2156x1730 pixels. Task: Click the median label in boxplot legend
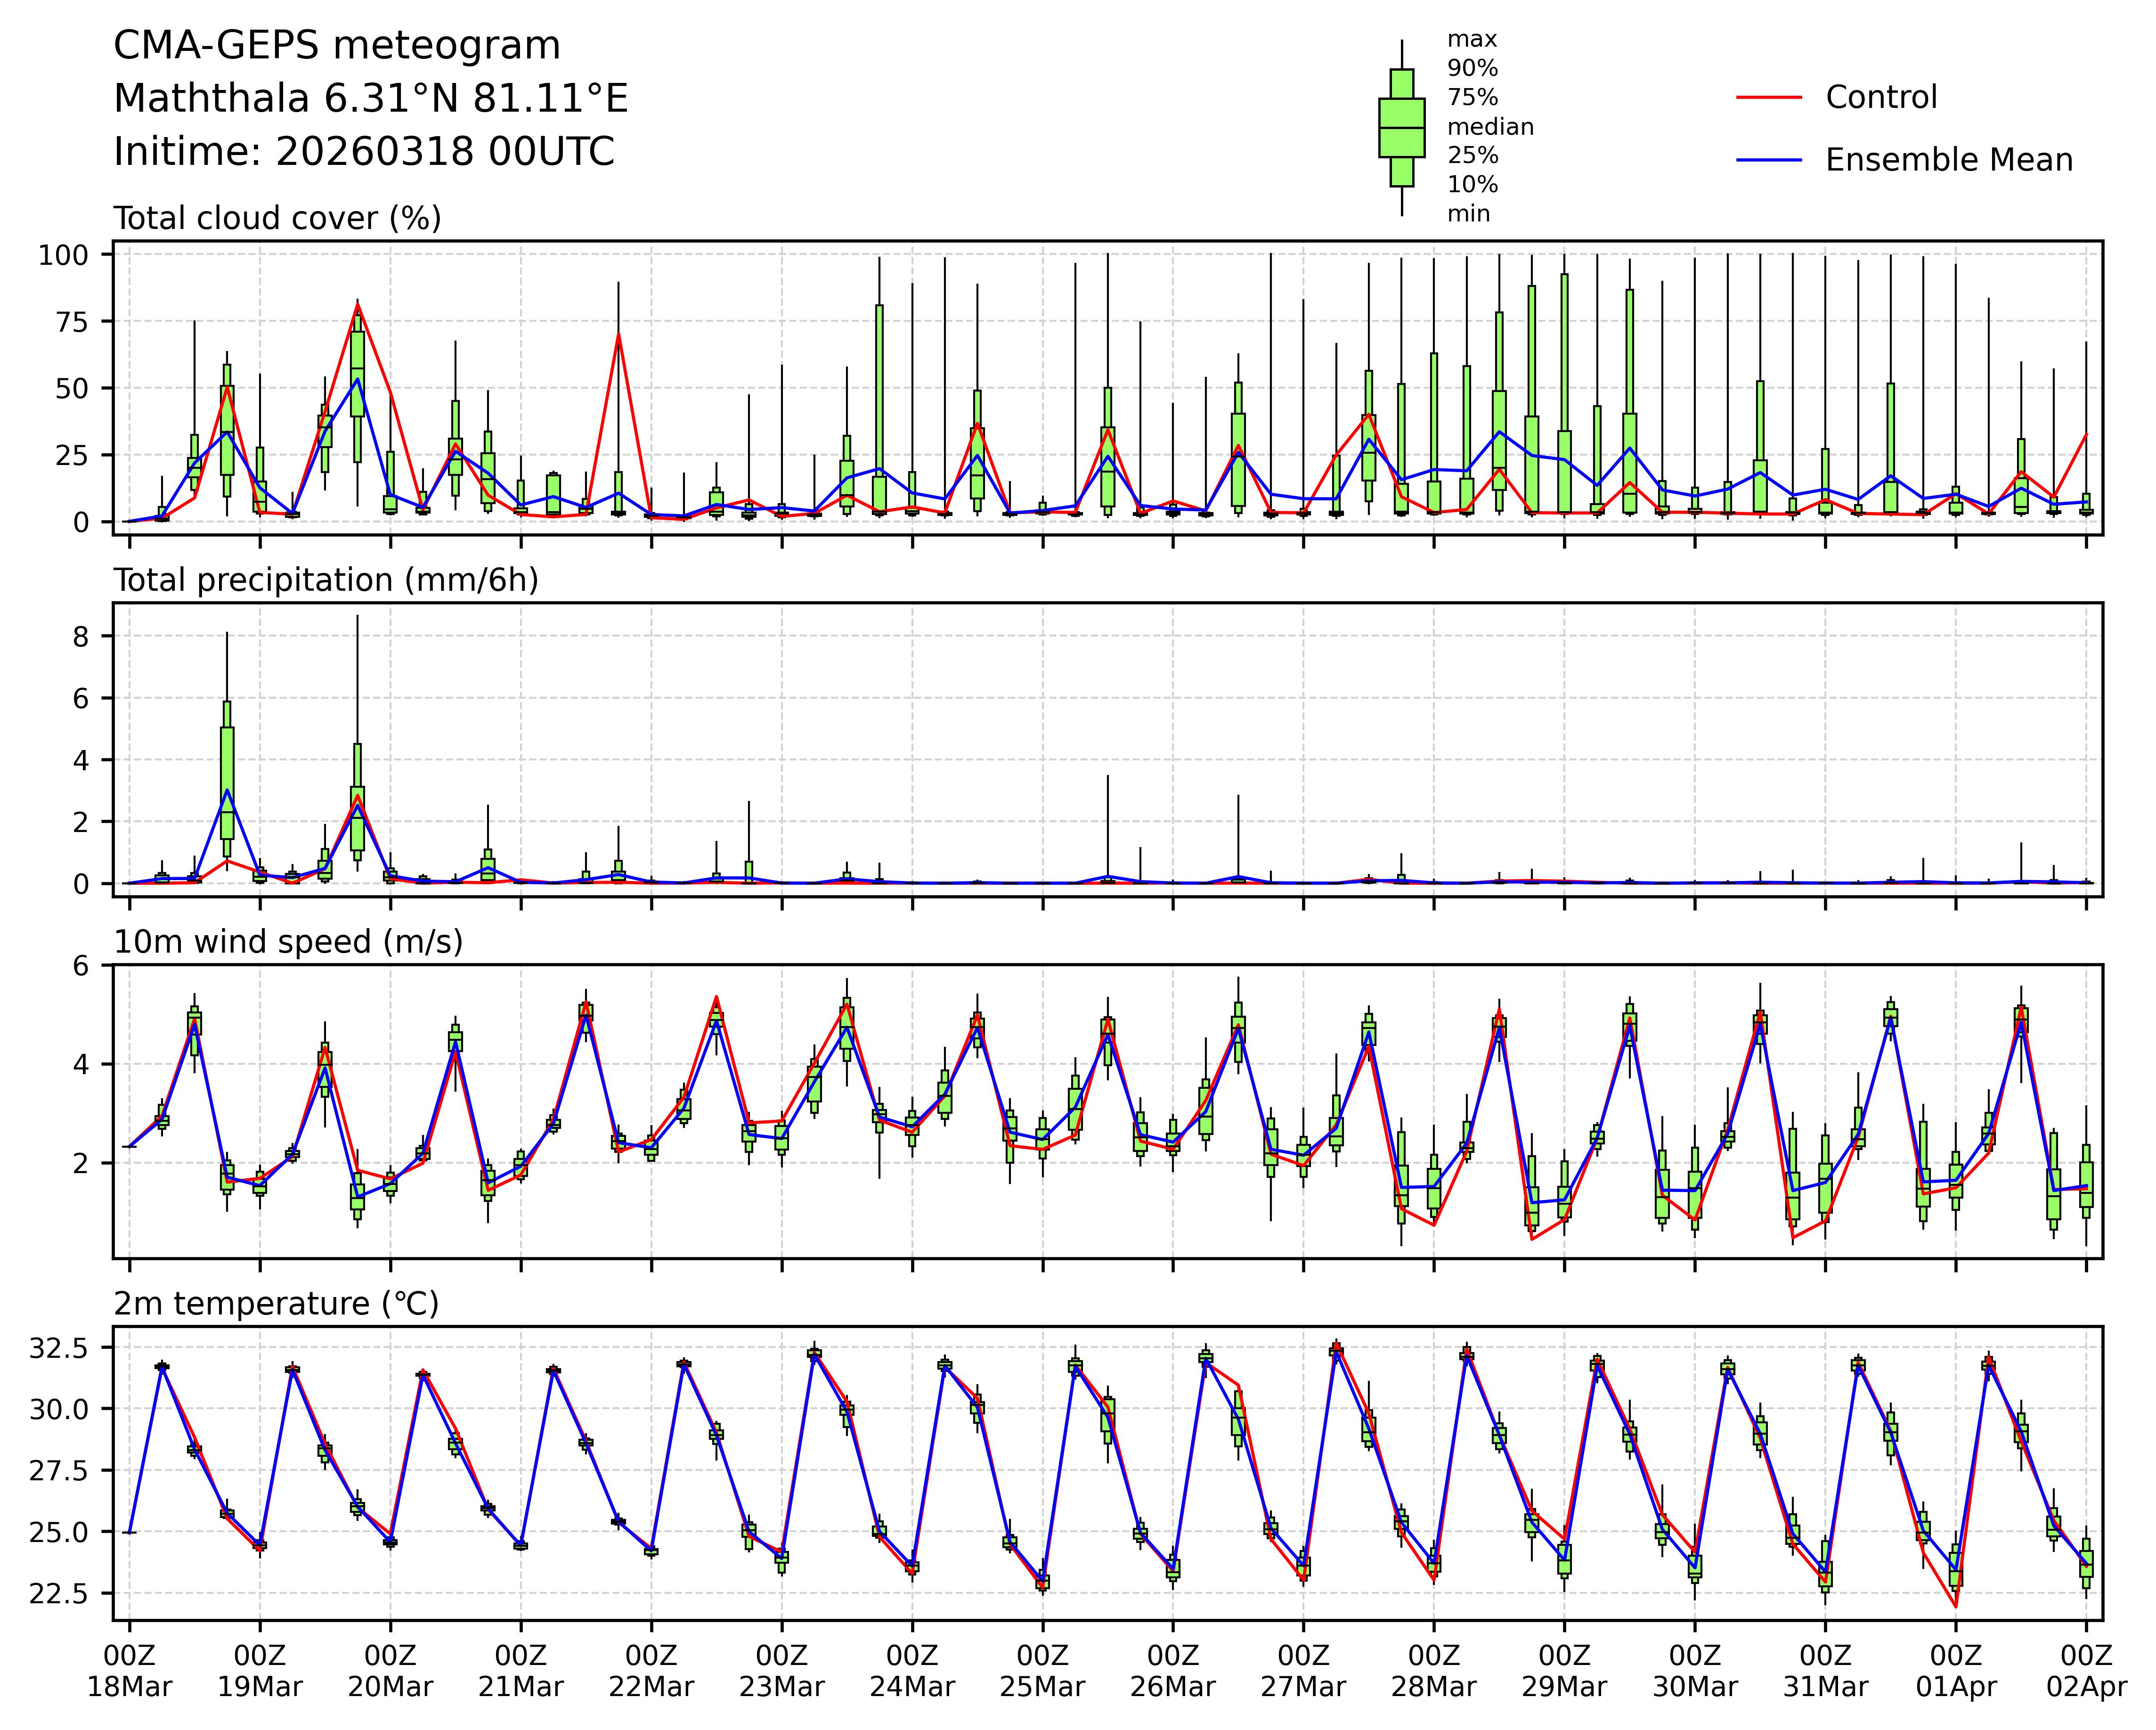coord(1490,127)
